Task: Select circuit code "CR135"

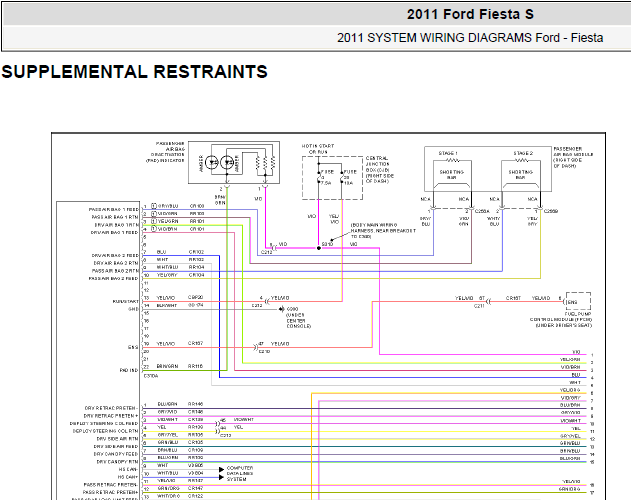Action: point(196,442)
